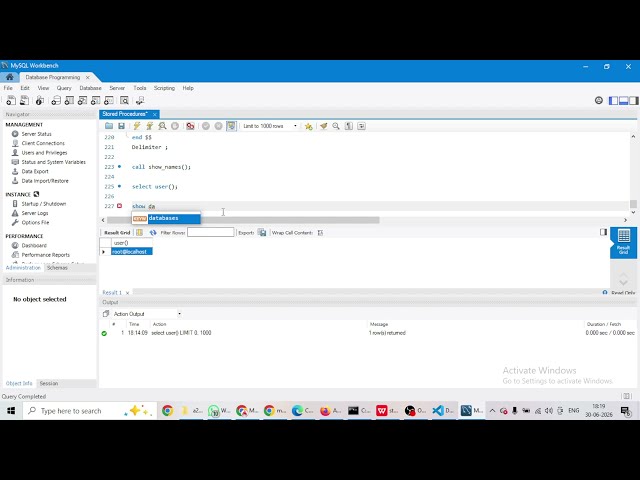The image size is (640, 480).
Task: Select the root@localhost result cell
Action: click(131, 252)
